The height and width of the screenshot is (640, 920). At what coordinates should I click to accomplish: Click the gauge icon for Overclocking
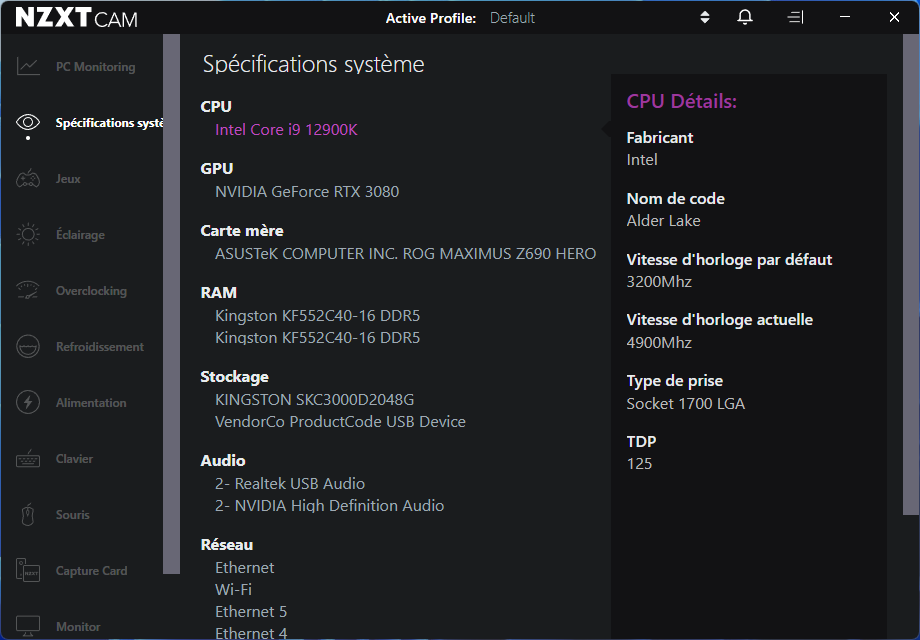[x=28, y=290]
